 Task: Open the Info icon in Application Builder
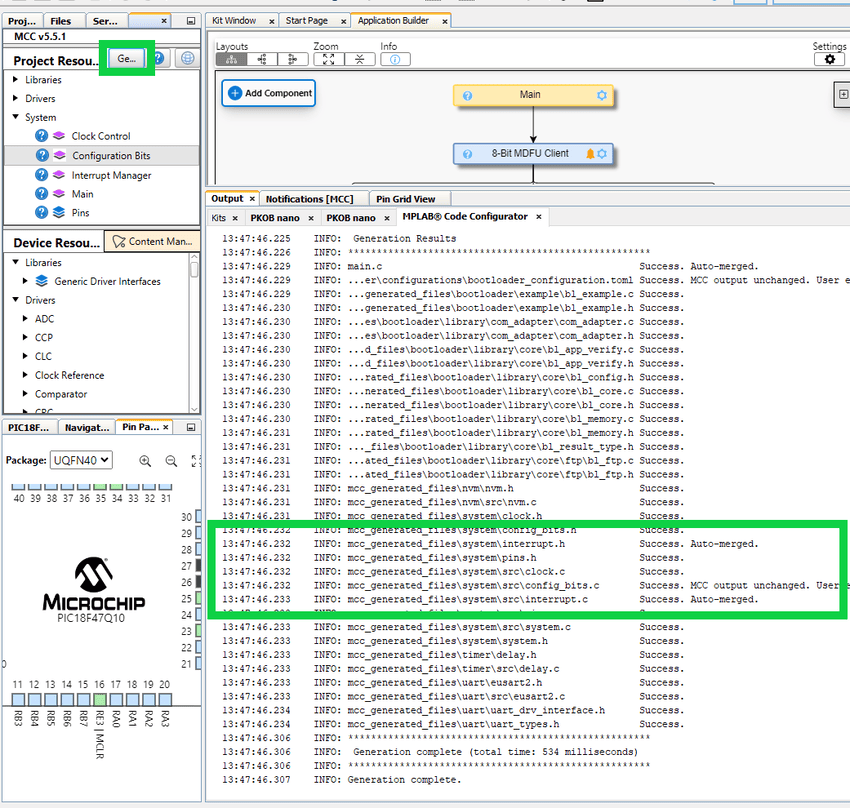394,60
